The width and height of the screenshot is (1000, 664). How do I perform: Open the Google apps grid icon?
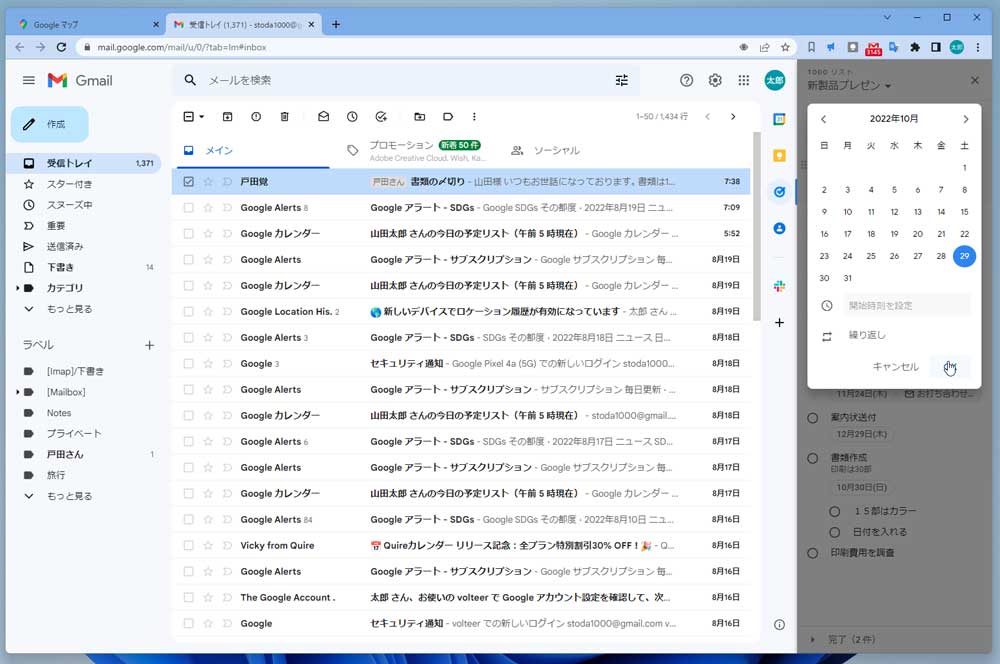coord(744,80)
